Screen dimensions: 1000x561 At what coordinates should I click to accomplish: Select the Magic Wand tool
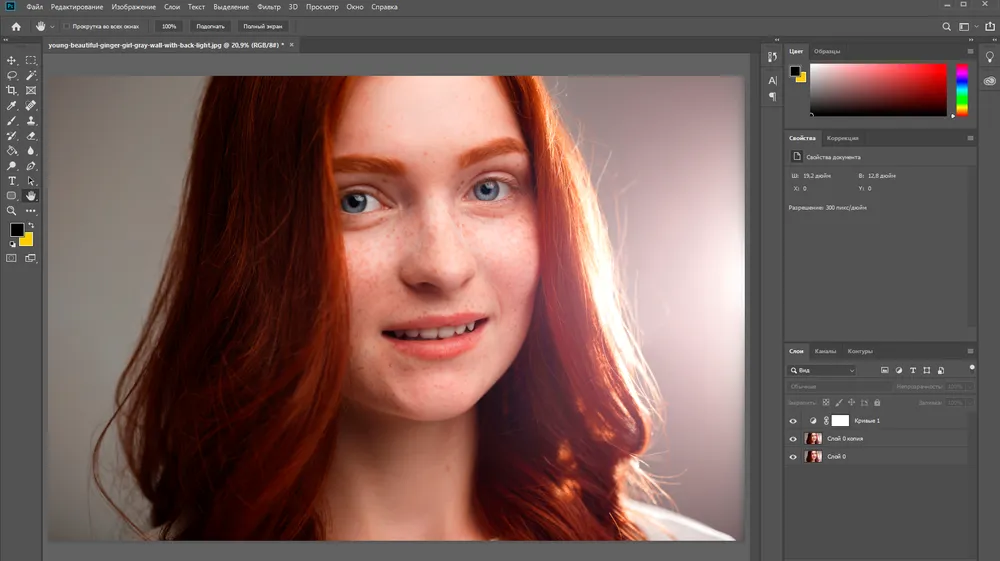pyautogui.click(x=31, y=75)
